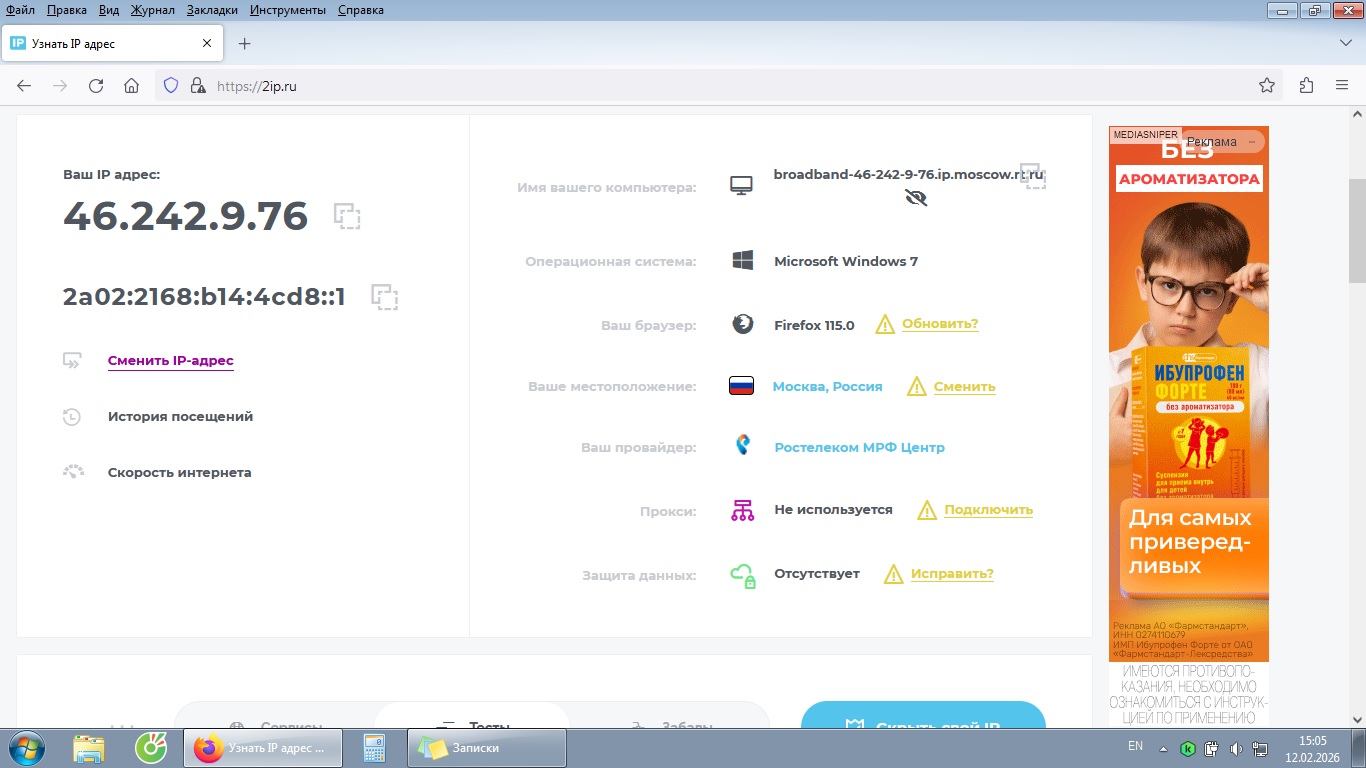Click the clock icon beside История посещений

[x=72, y=417]
